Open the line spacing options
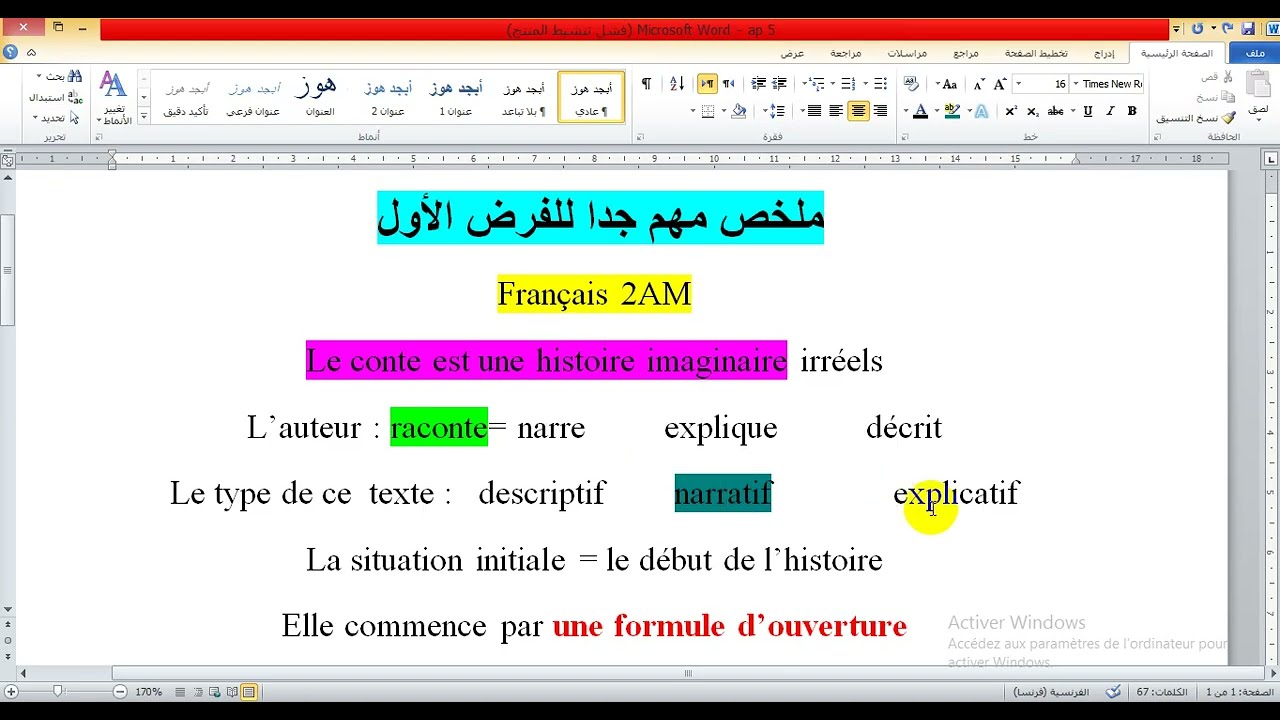The height and width of the screenshot is (720, 1280). (775, 111)
